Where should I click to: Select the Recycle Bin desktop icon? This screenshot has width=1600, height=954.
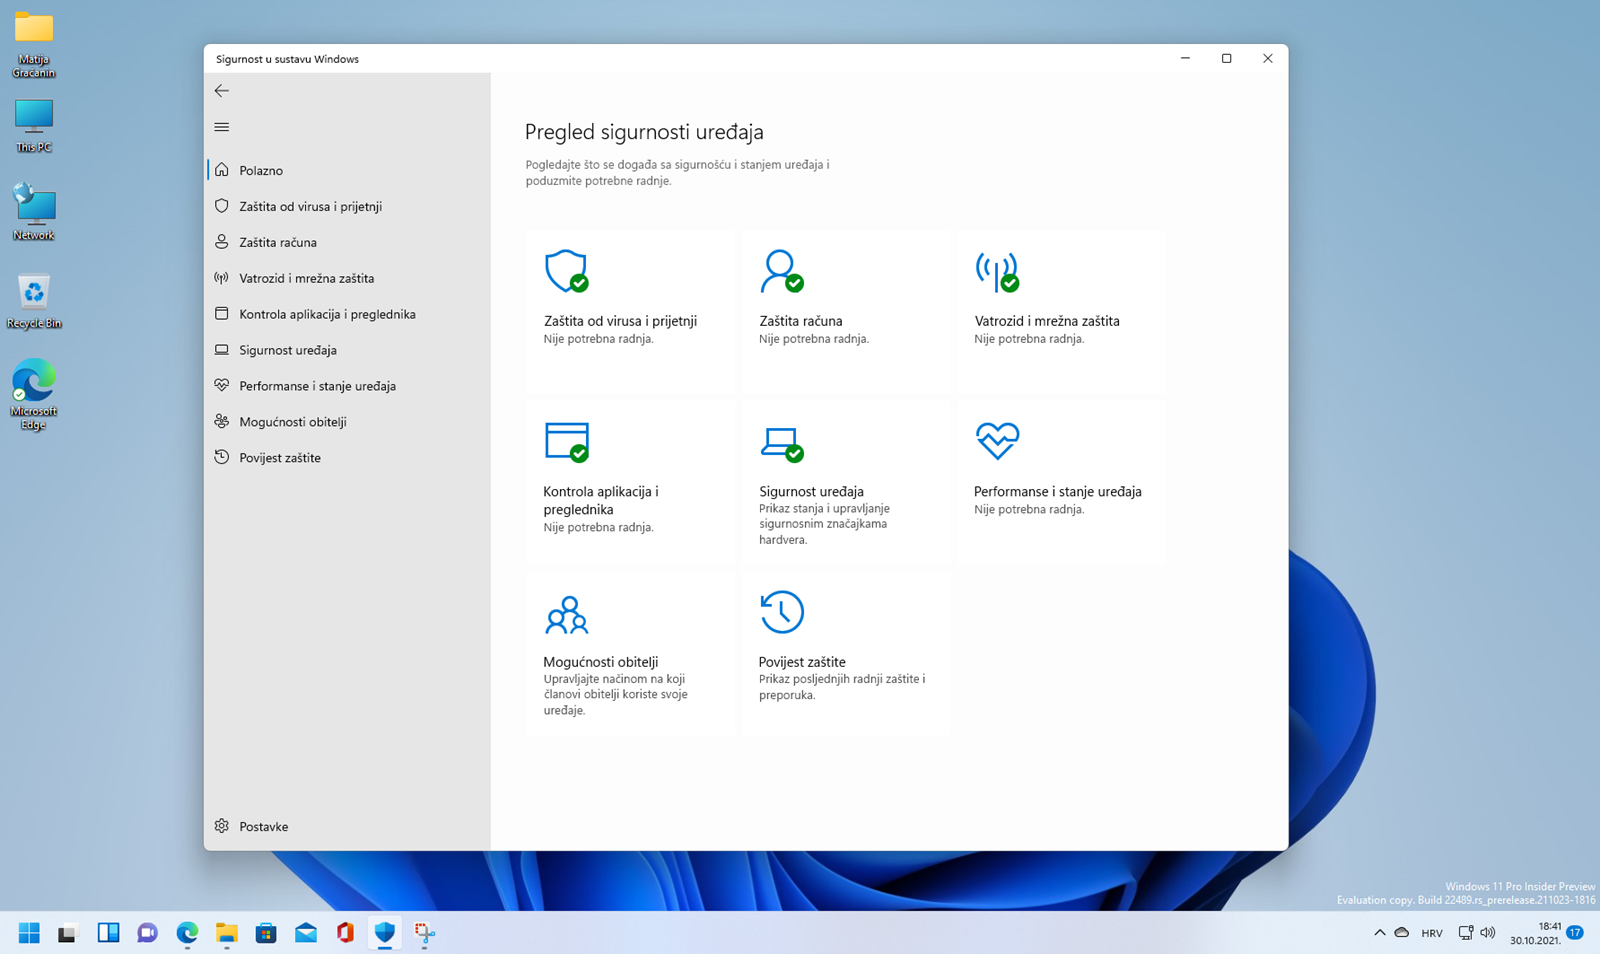[34, 301]
